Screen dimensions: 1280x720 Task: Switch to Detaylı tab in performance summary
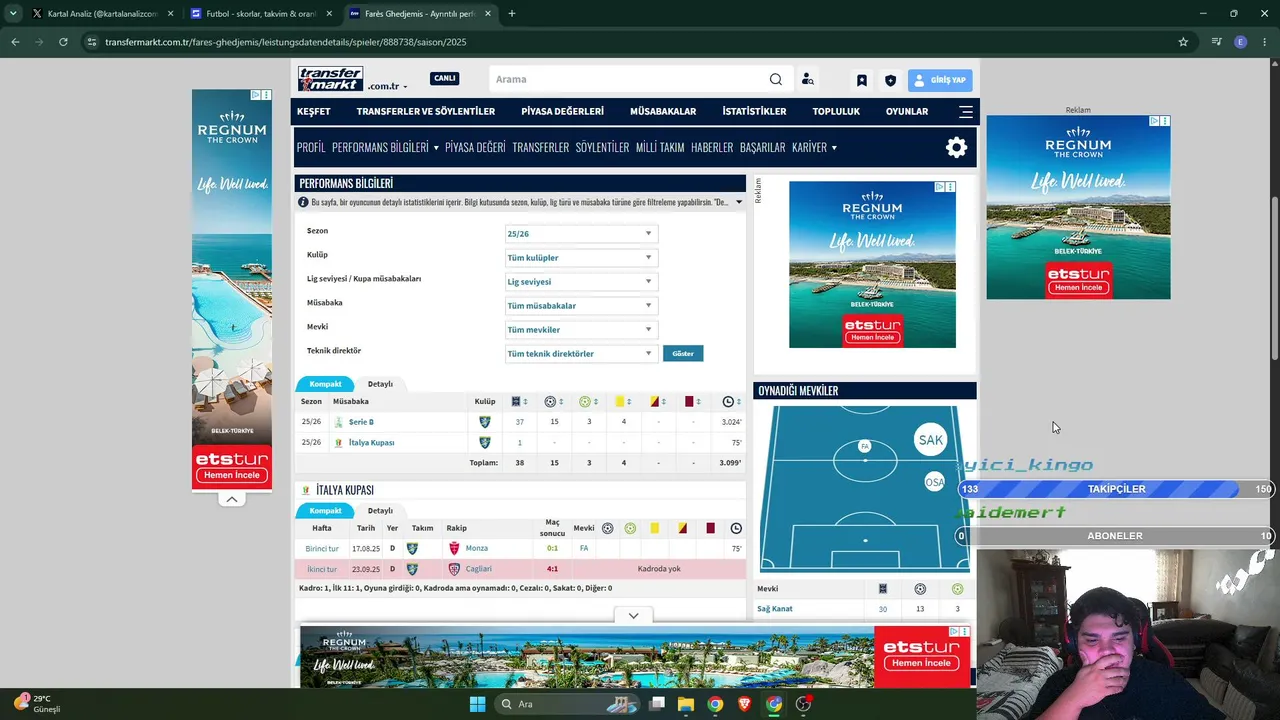[380, 384]
